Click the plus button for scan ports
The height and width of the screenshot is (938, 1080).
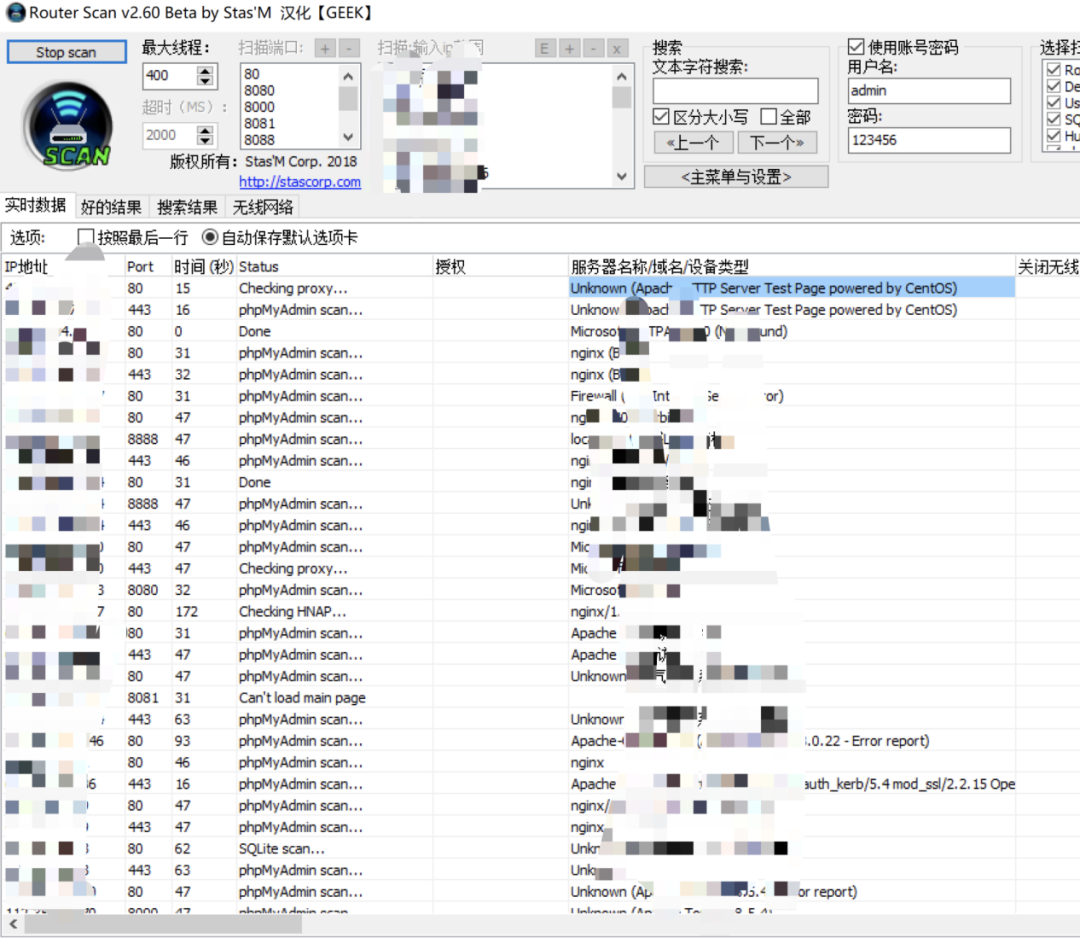(325, 48)
